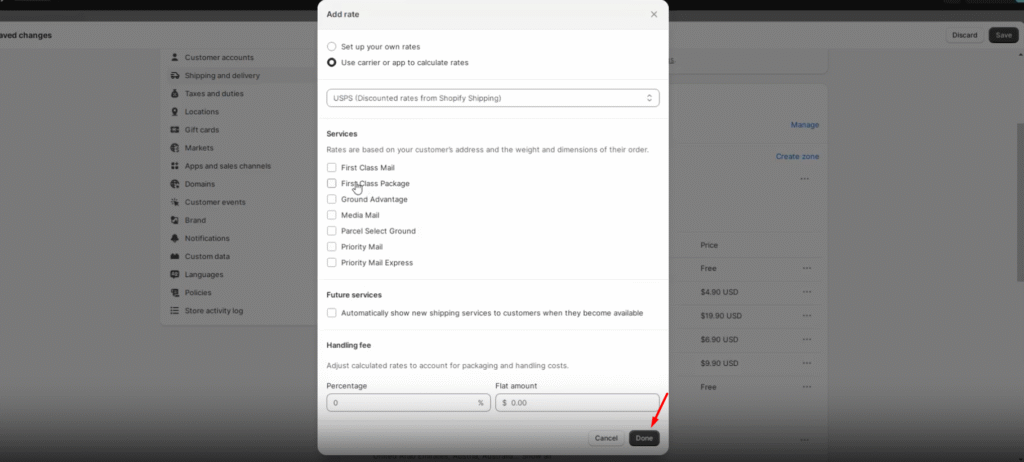This screenshot has width=1024, height=462.
Task: Click the $9.90 USD price cell
Action: (x=719, y=363)
